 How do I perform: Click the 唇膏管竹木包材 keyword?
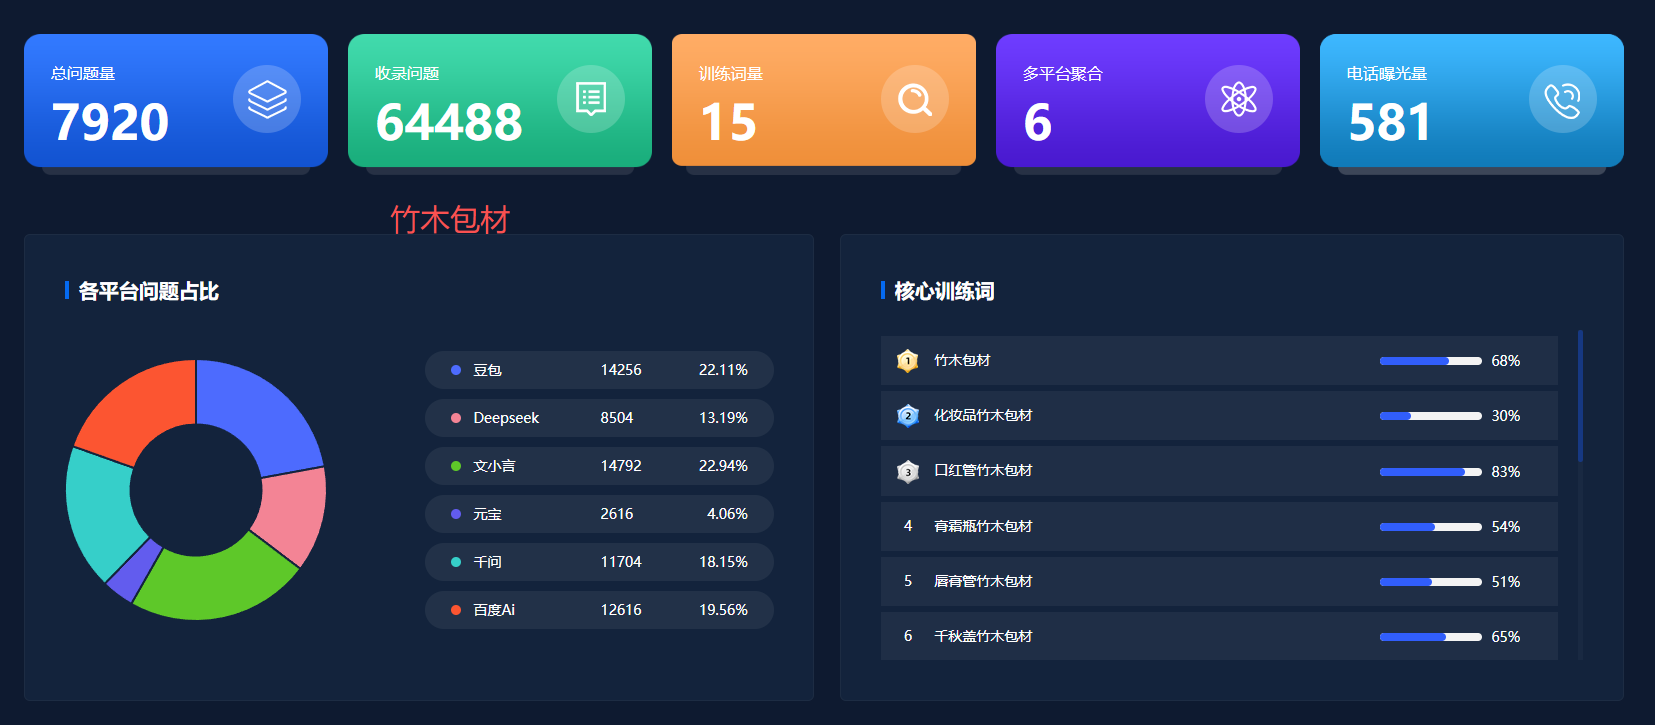[983, 581]
